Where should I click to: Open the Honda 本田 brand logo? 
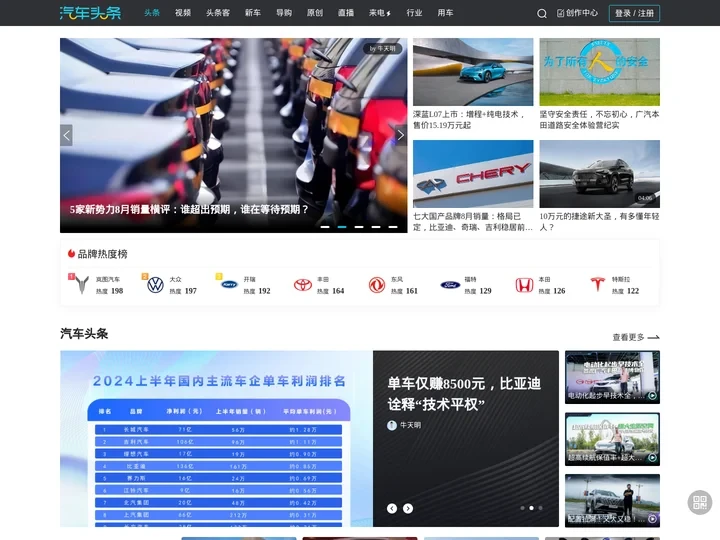(x=524, y=285)
